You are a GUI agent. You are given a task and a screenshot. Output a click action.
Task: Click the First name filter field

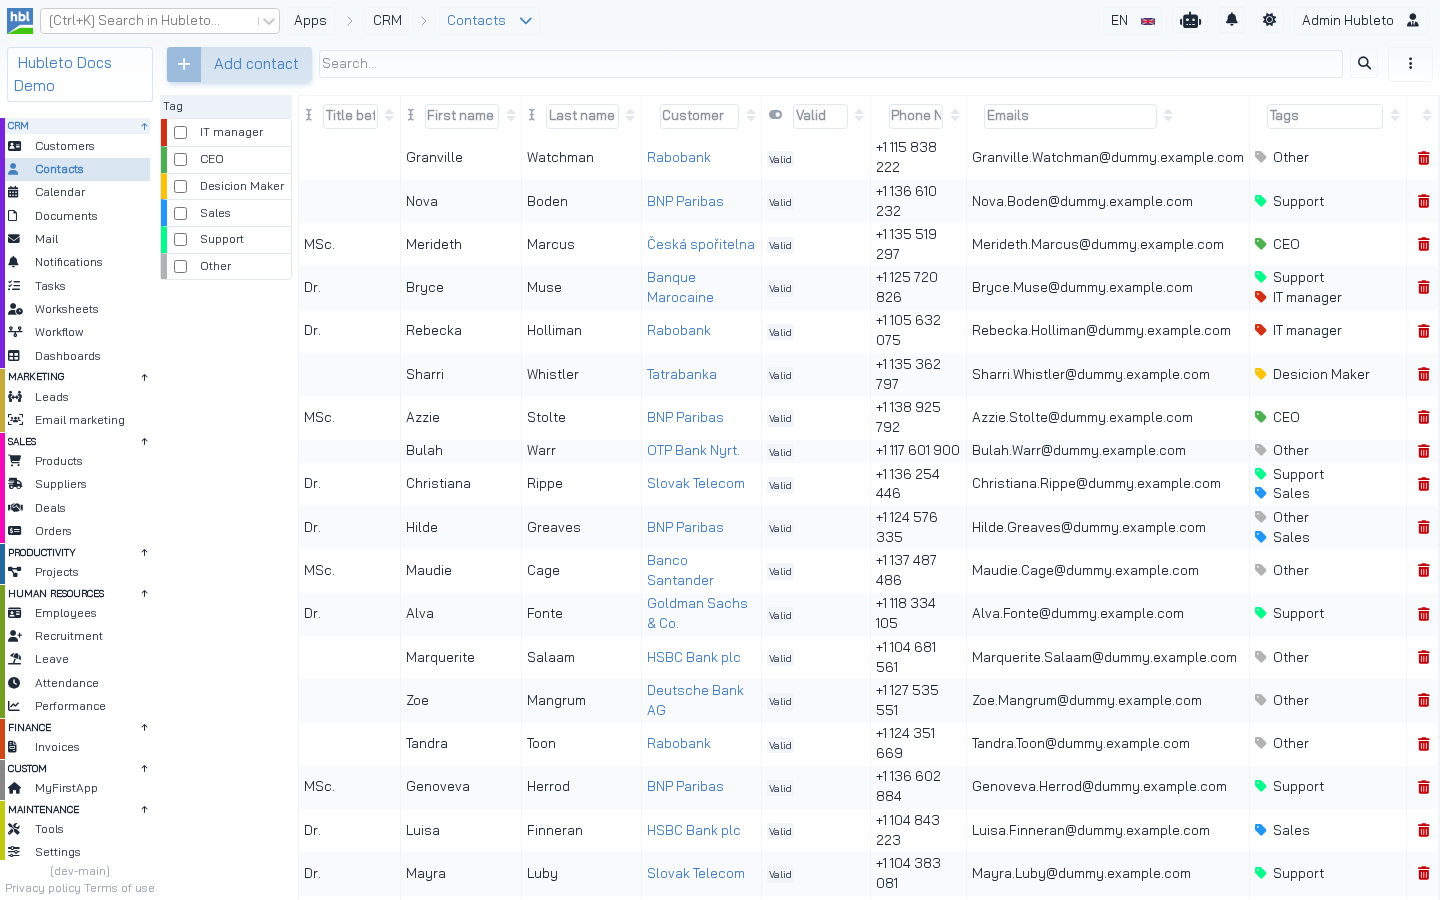pyautogui.click(x=461, y=116)
